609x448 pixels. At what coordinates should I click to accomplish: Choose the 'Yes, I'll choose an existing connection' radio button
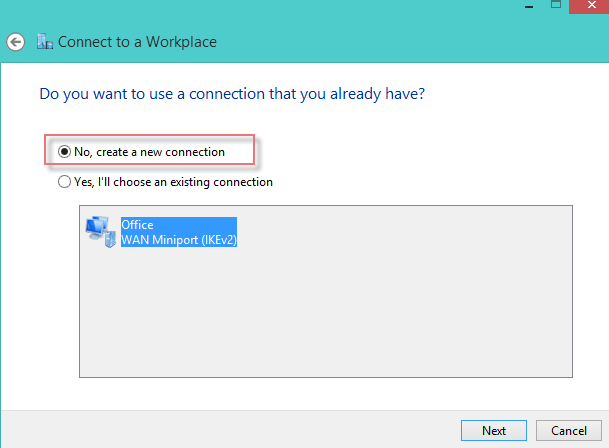tap(64, 181)
